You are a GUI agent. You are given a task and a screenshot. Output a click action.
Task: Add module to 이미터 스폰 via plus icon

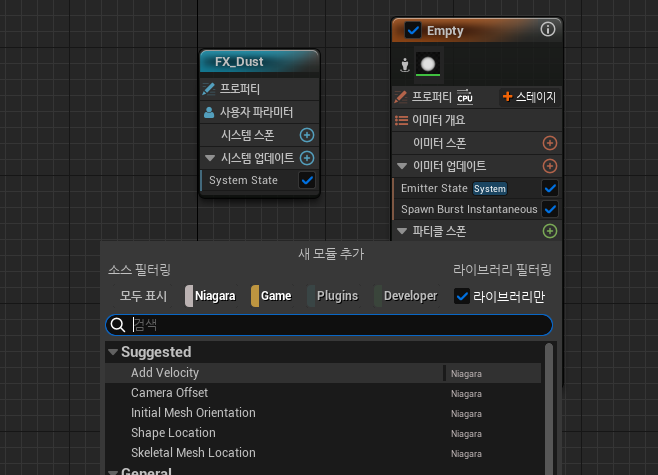click(x=550, y=143)
